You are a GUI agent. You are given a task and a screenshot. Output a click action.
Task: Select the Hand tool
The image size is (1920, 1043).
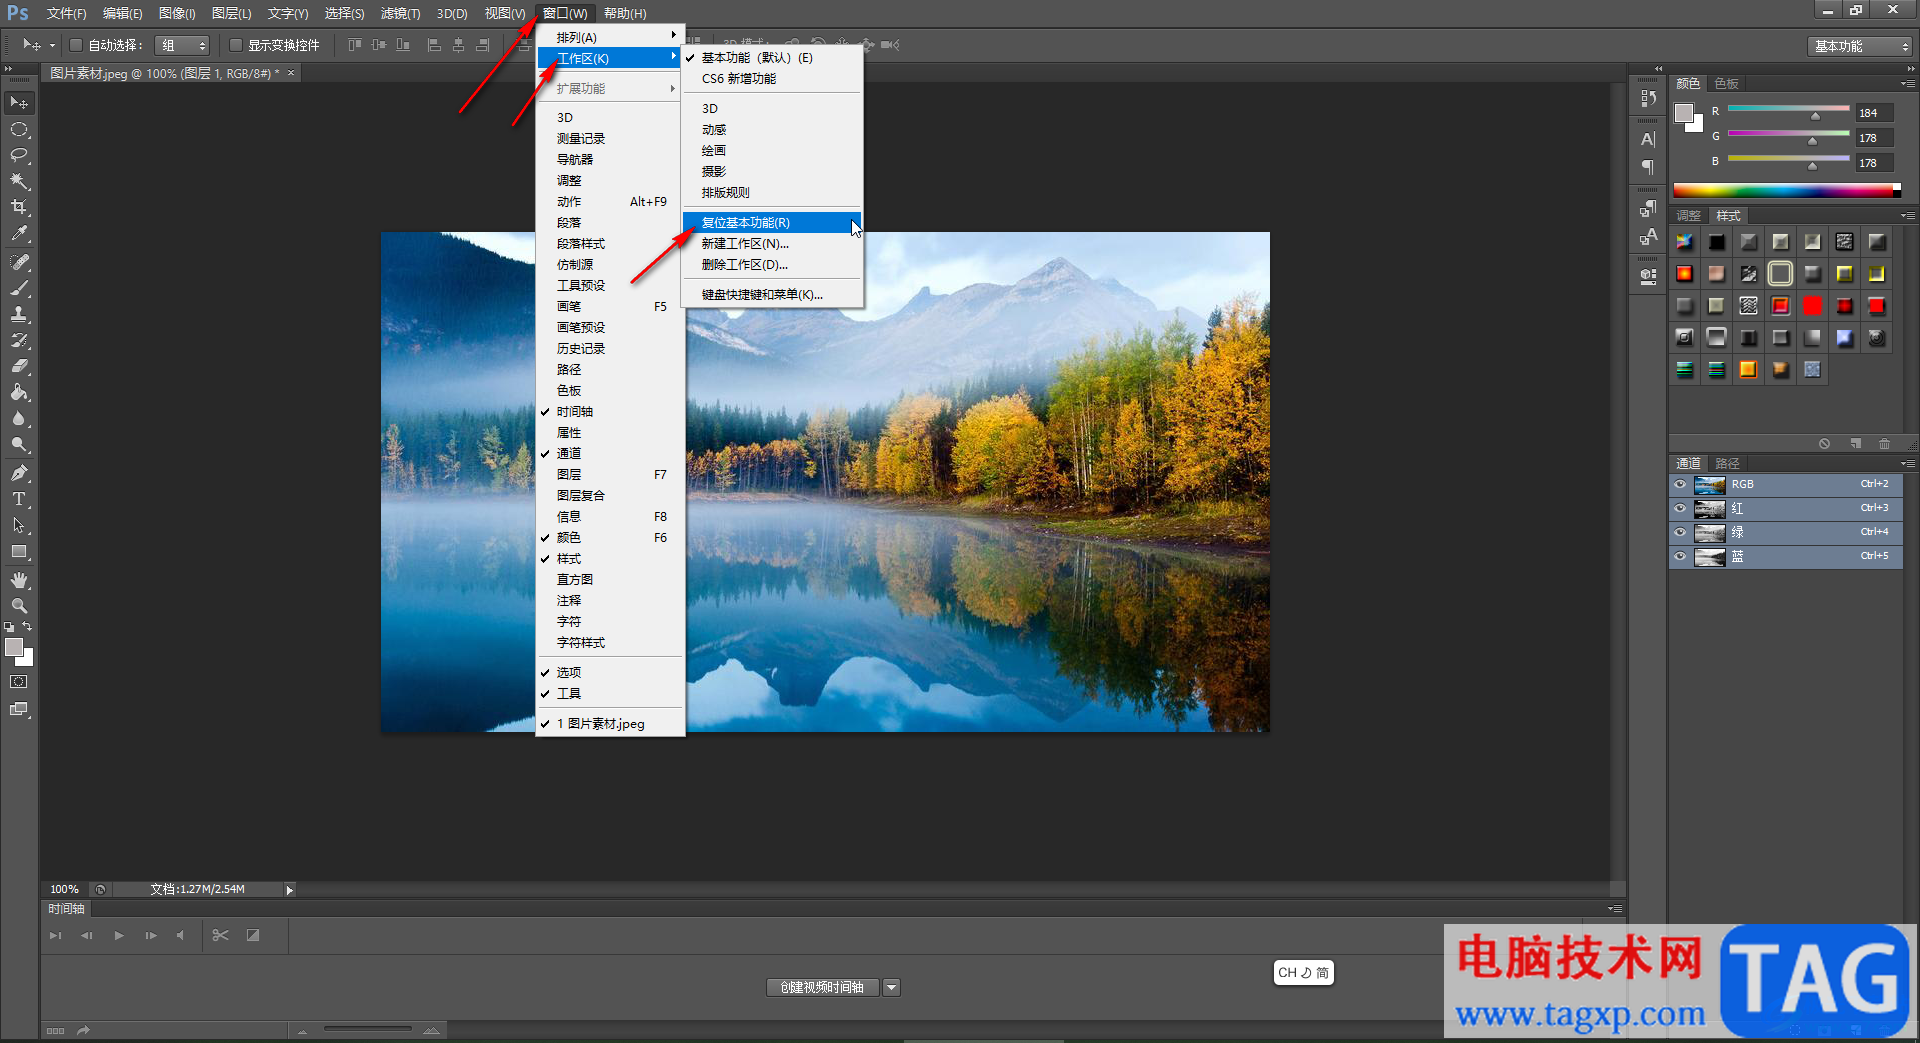point(19,580)
